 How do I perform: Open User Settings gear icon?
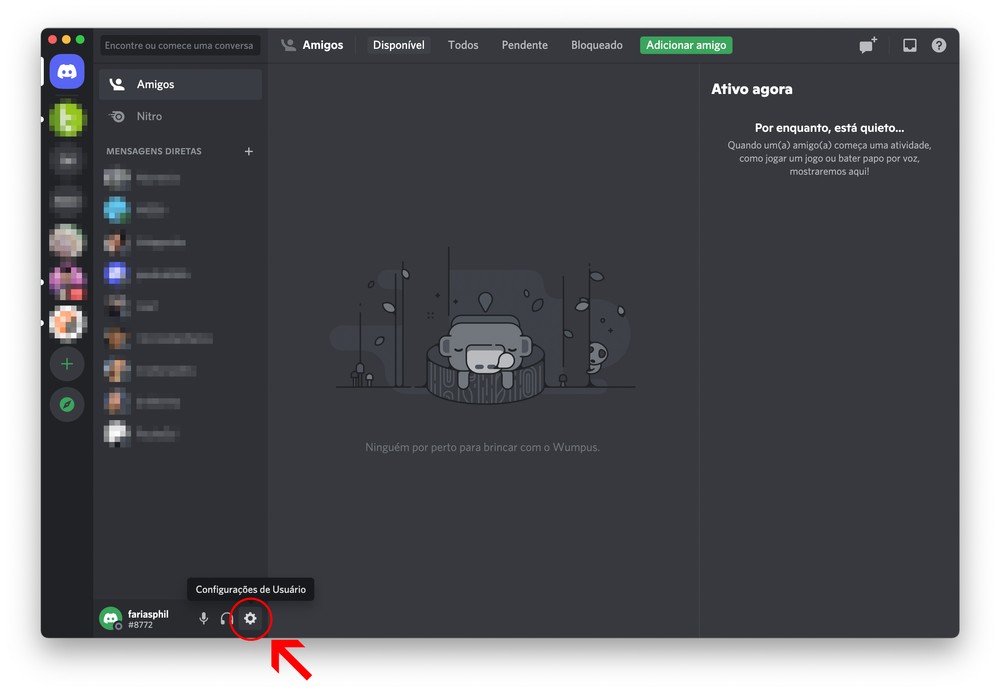click(250, 619)
